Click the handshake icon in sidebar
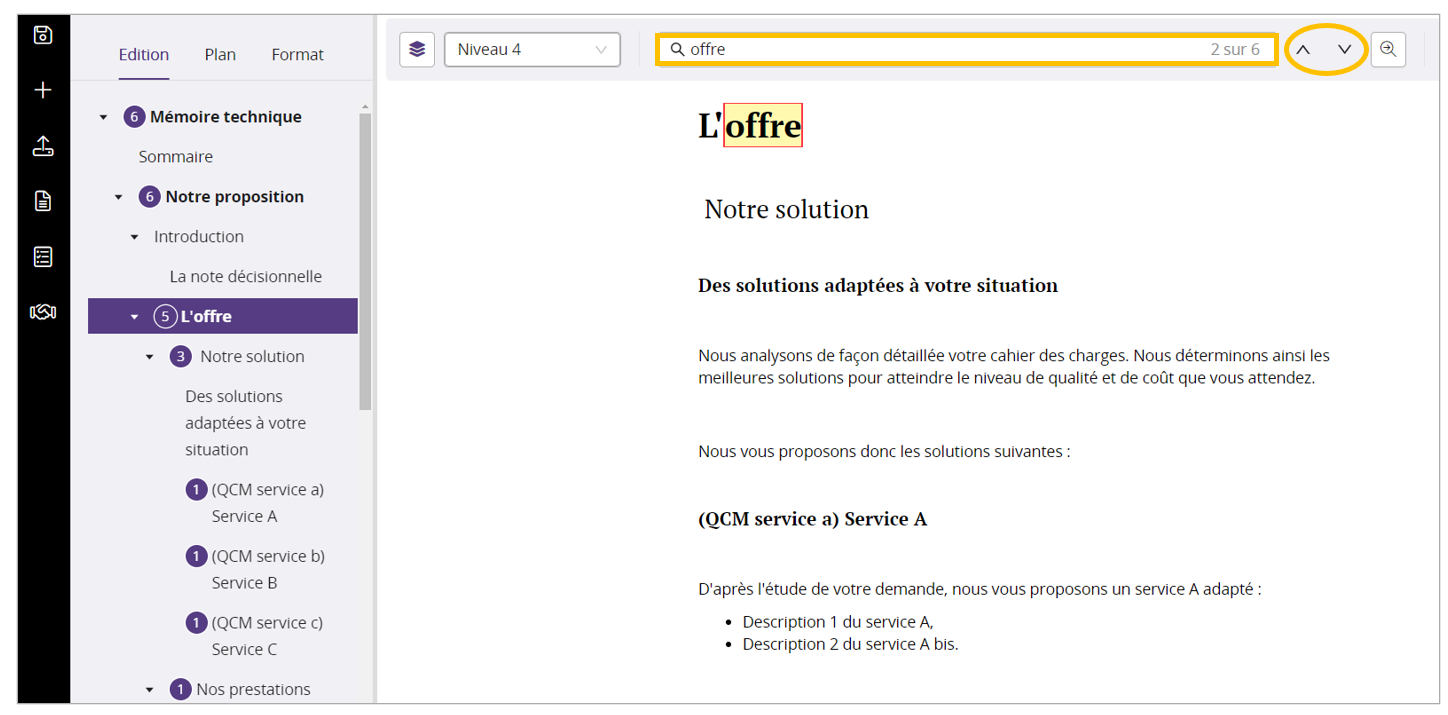 (x=43, y=312)
